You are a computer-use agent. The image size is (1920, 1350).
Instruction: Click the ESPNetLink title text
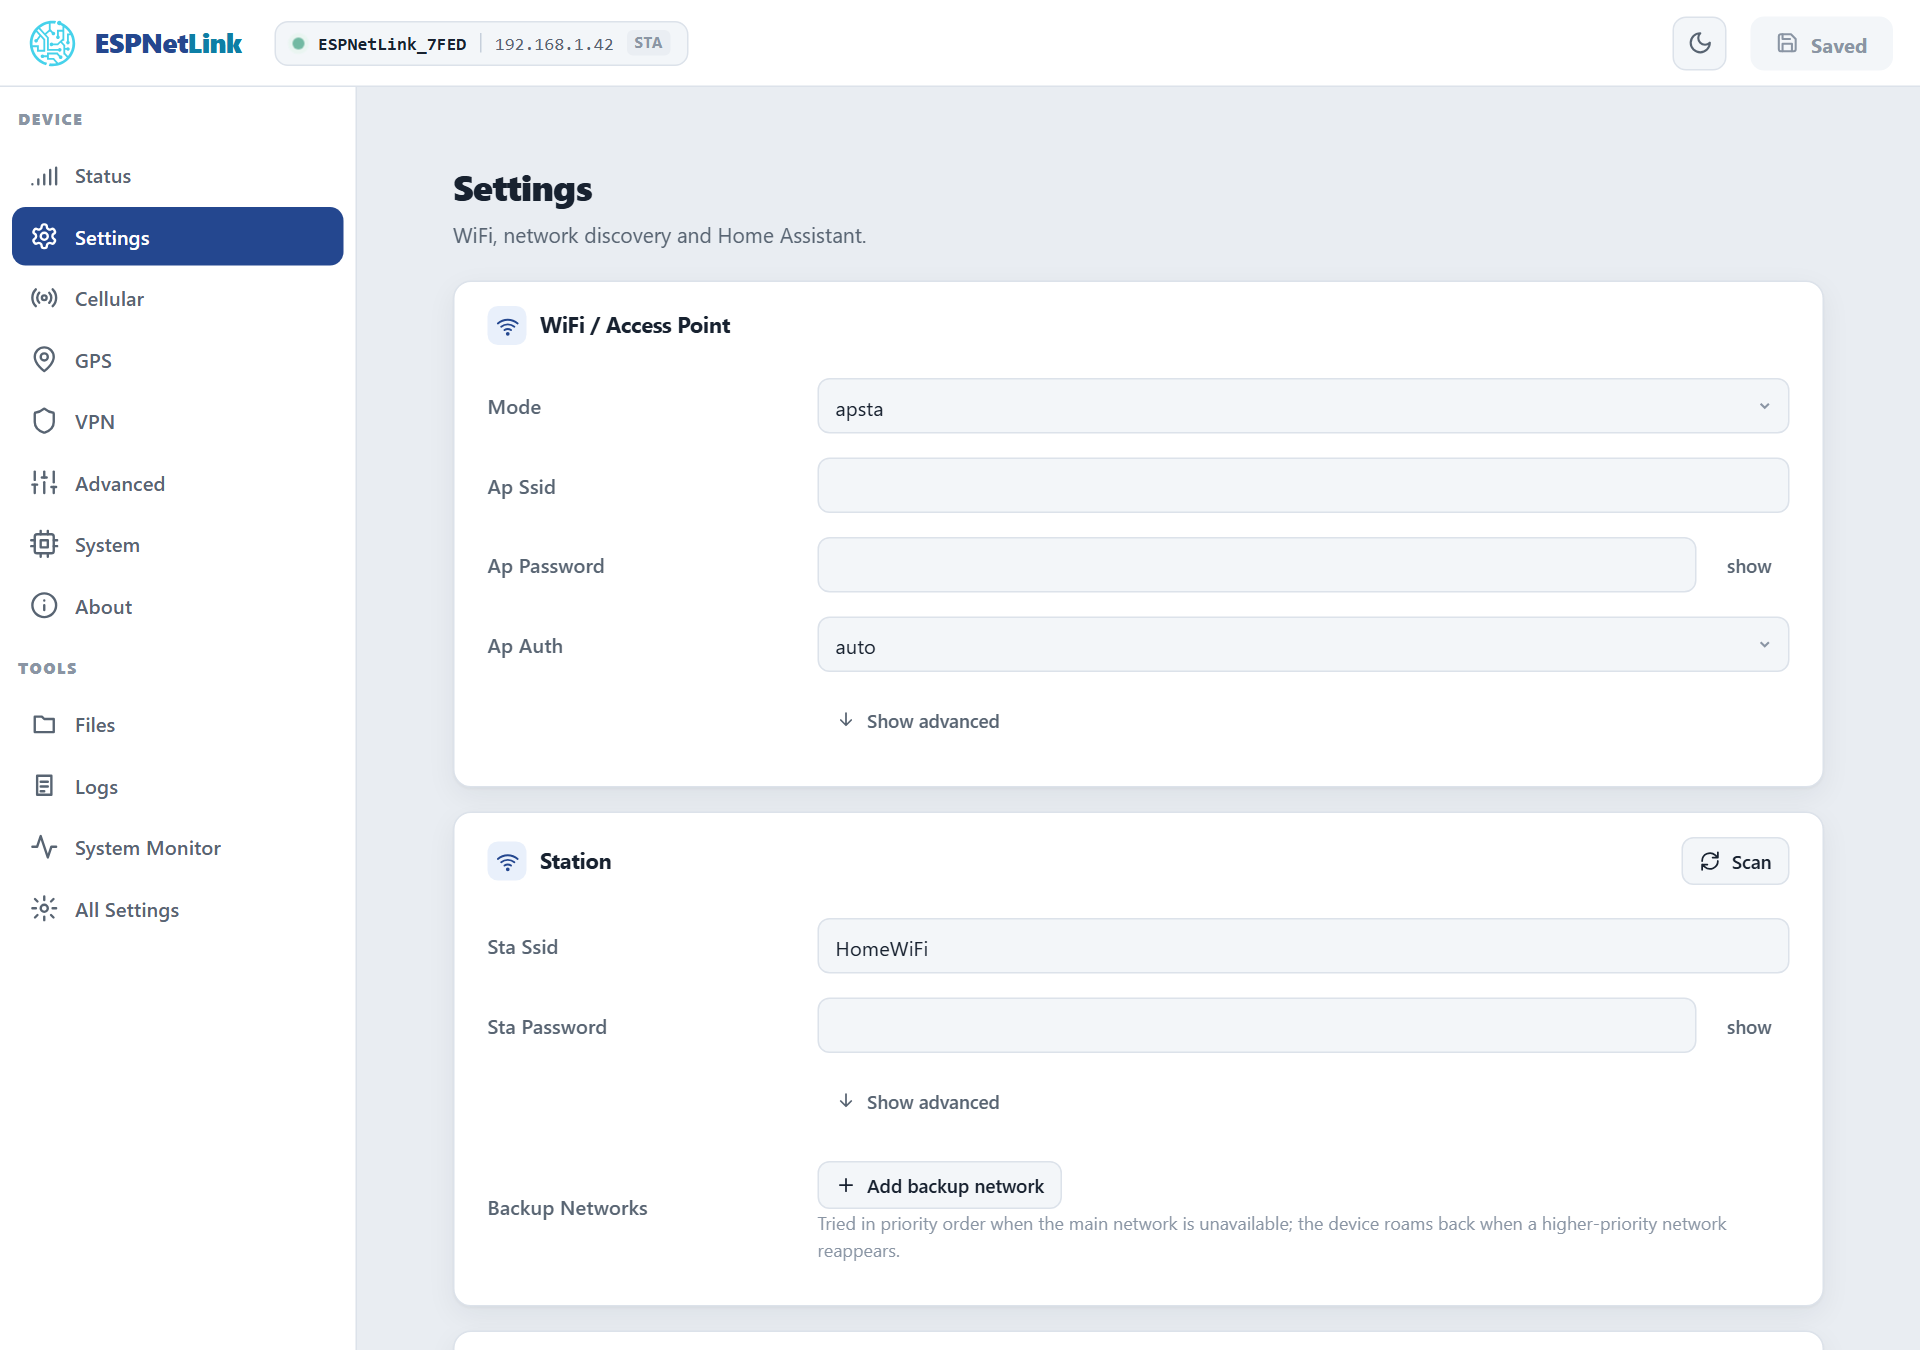point(168,44)
